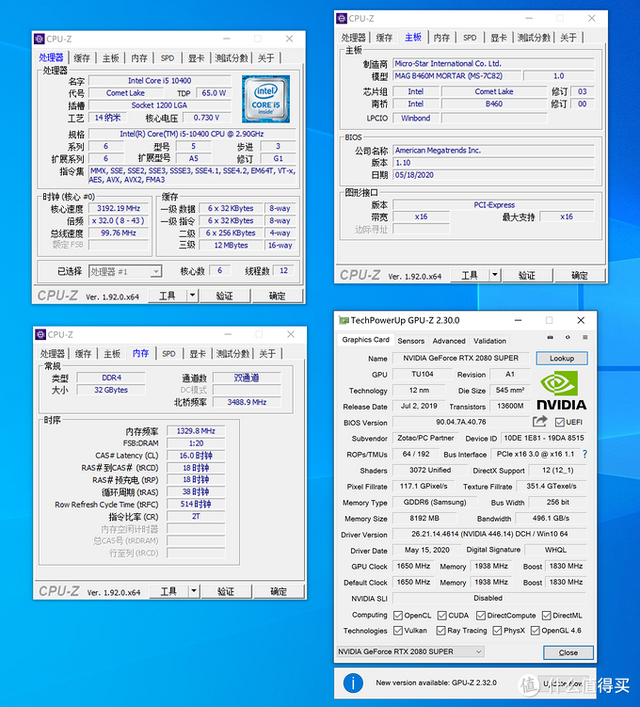Click CPU-Z icon in mainboard window title
The image size is (640, 707).
pos(342,18)
